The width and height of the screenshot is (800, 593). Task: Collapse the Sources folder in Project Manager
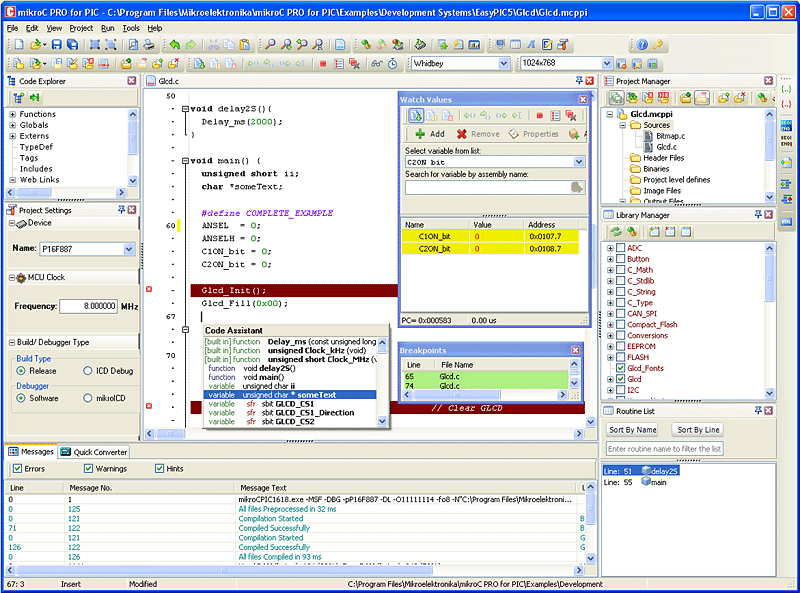622,125
